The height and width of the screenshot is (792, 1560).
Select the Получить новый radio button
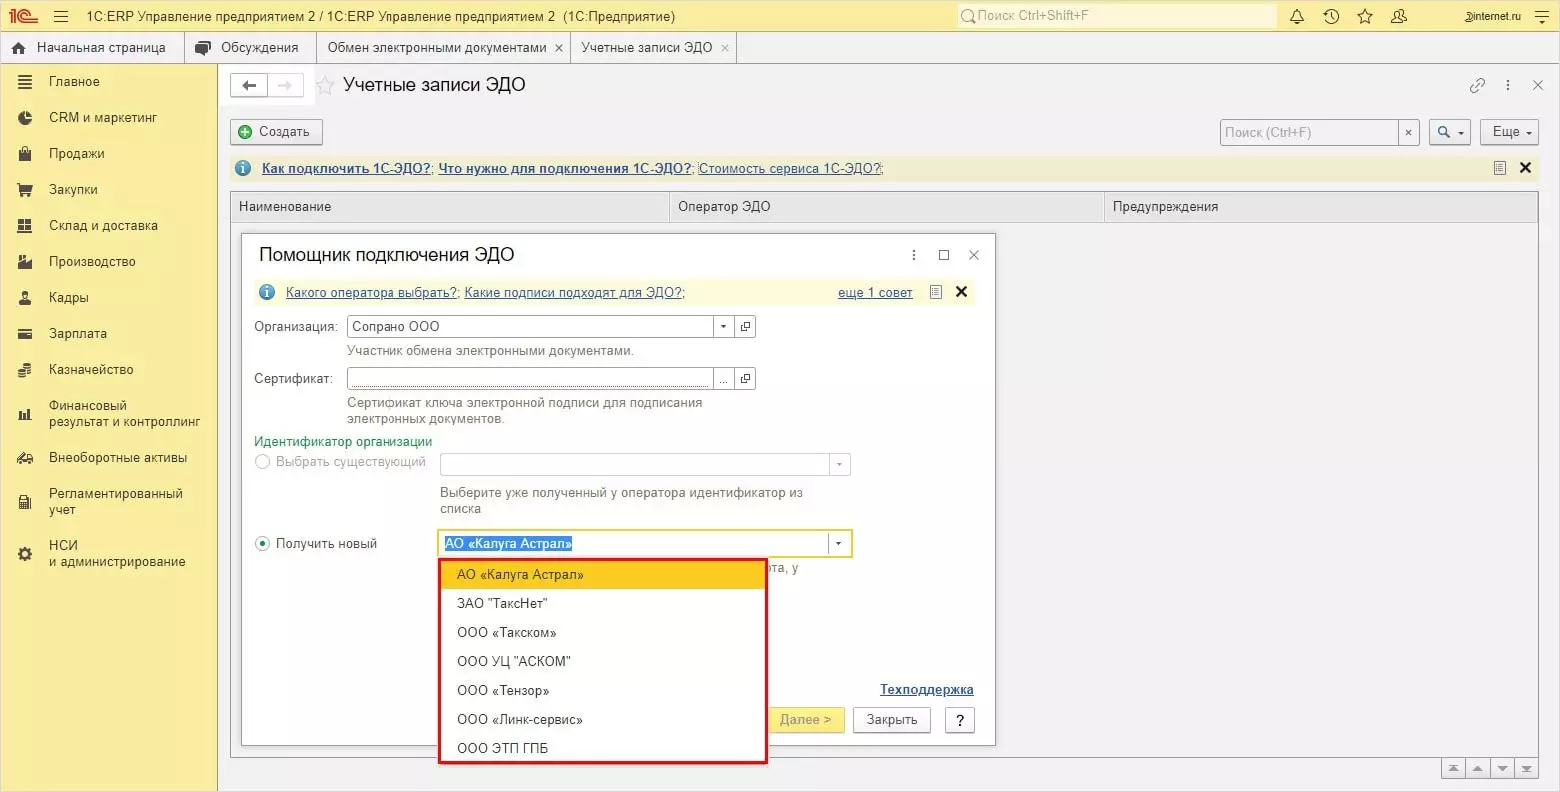click(x=263, y=544)
